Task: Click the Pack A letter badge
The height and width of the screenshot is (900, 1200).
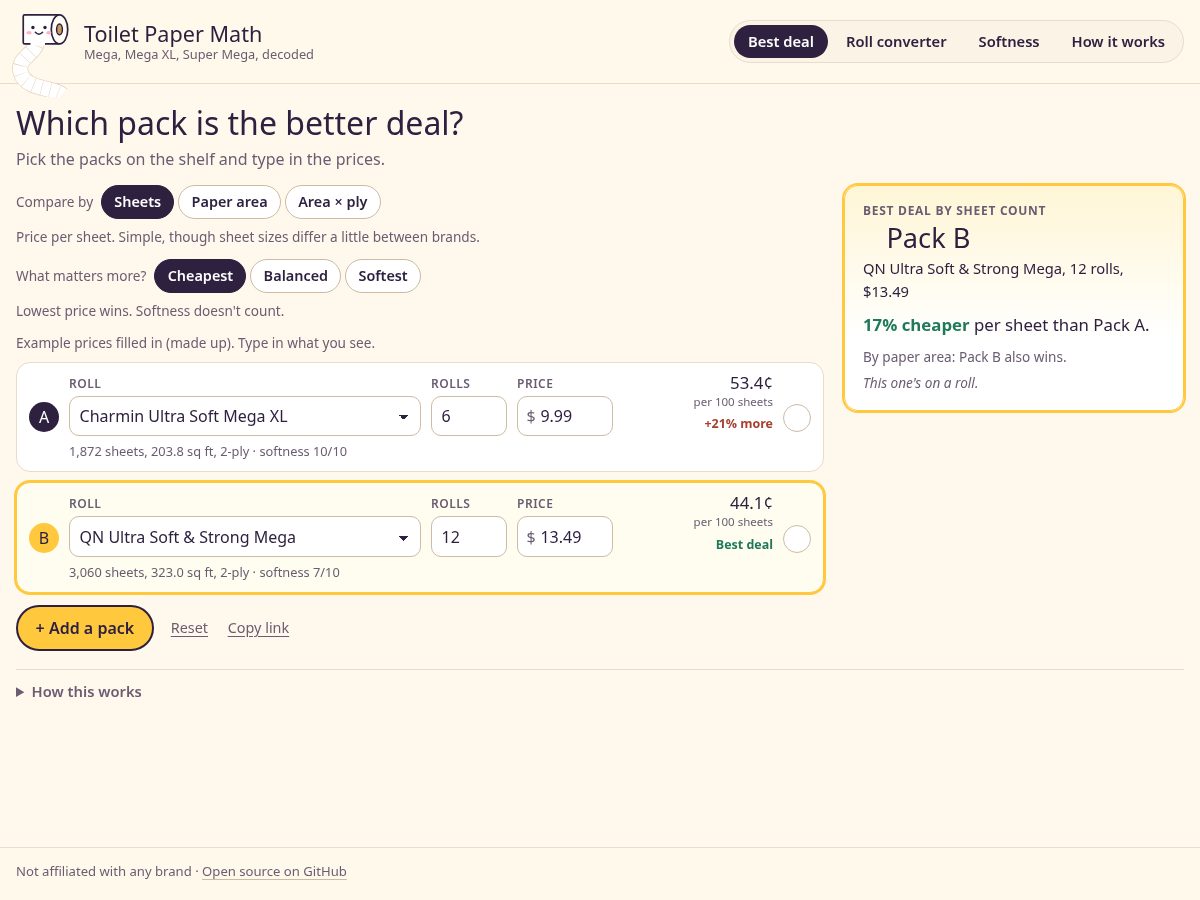Action: (43, 417)
